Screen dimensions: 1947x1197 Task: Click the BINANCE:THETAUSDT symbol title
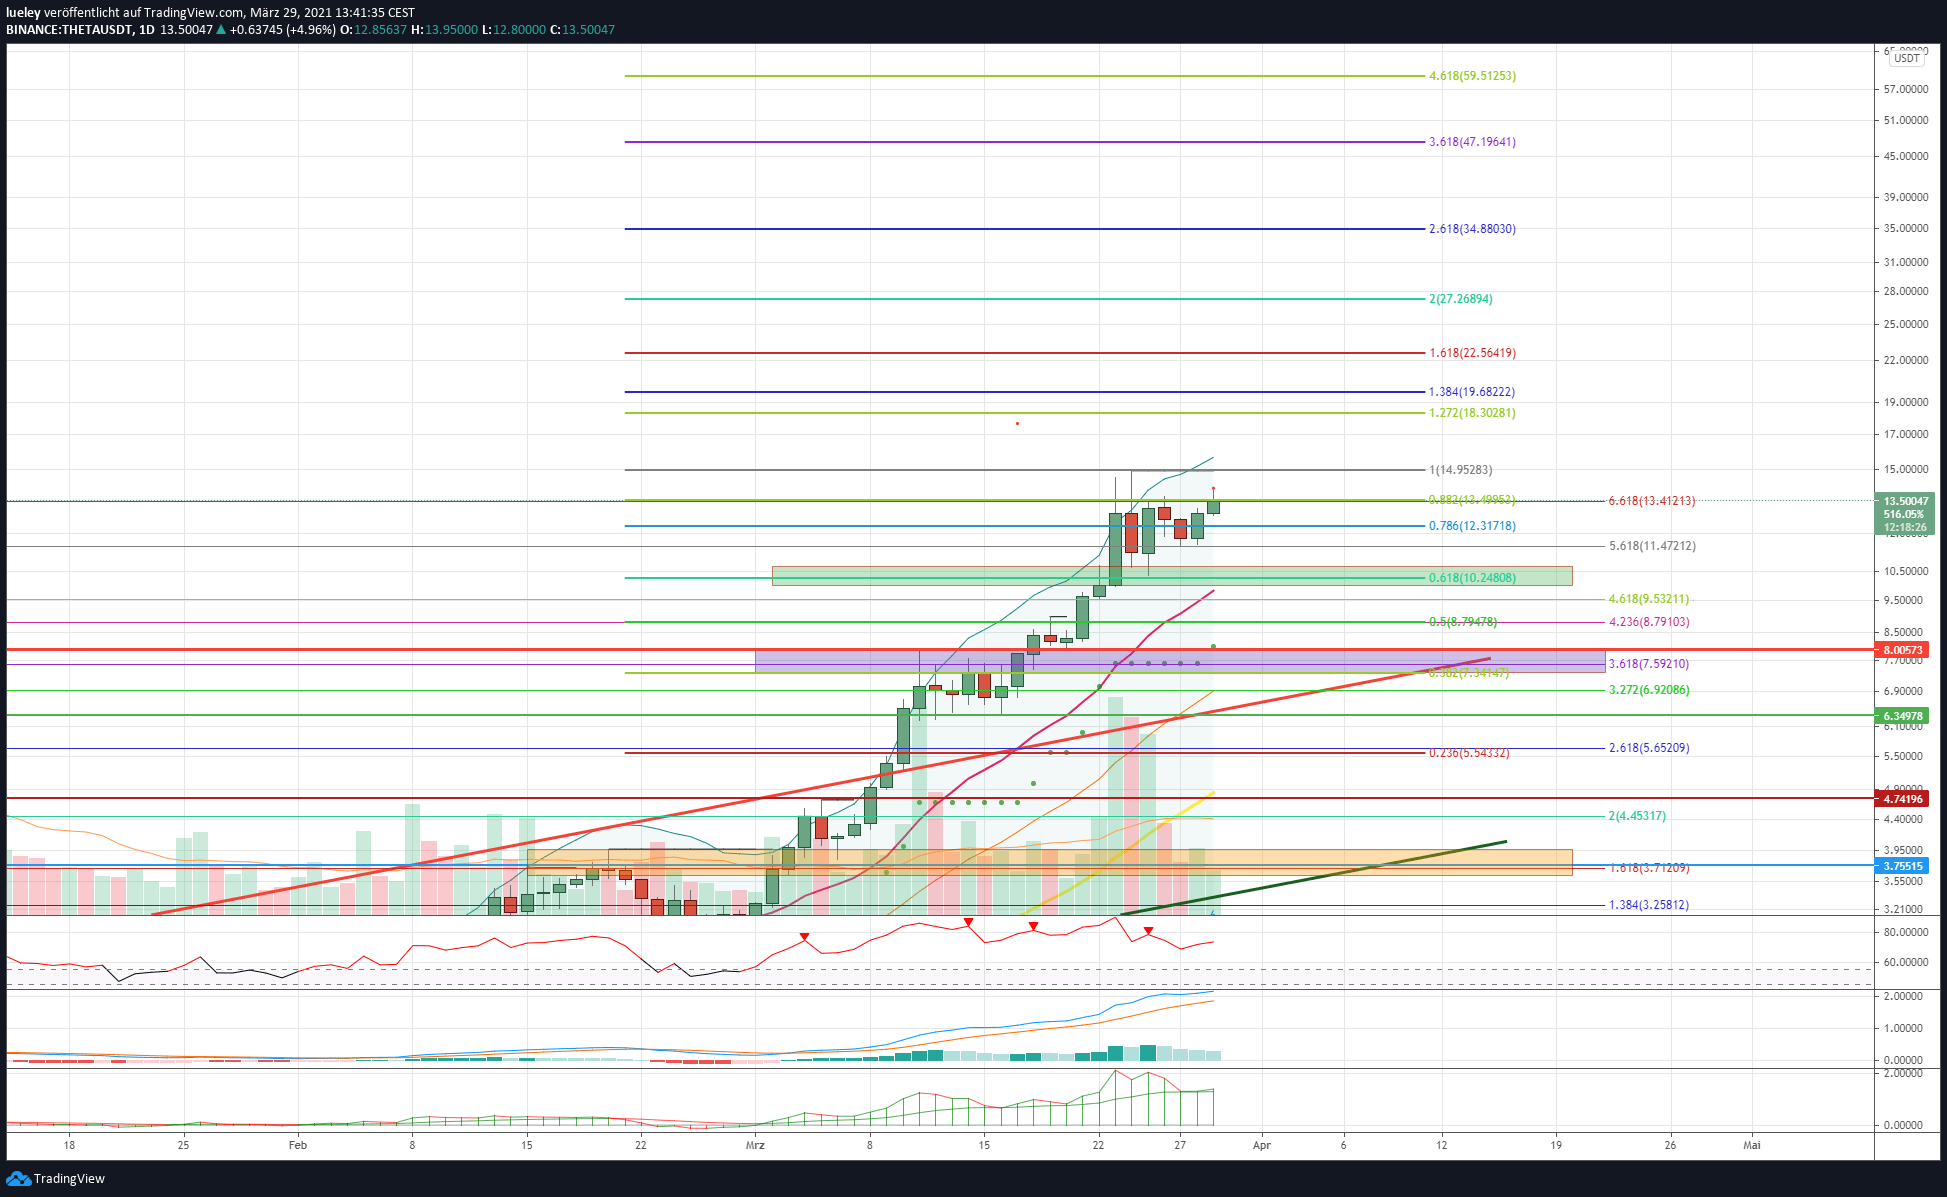click(69, 30)
